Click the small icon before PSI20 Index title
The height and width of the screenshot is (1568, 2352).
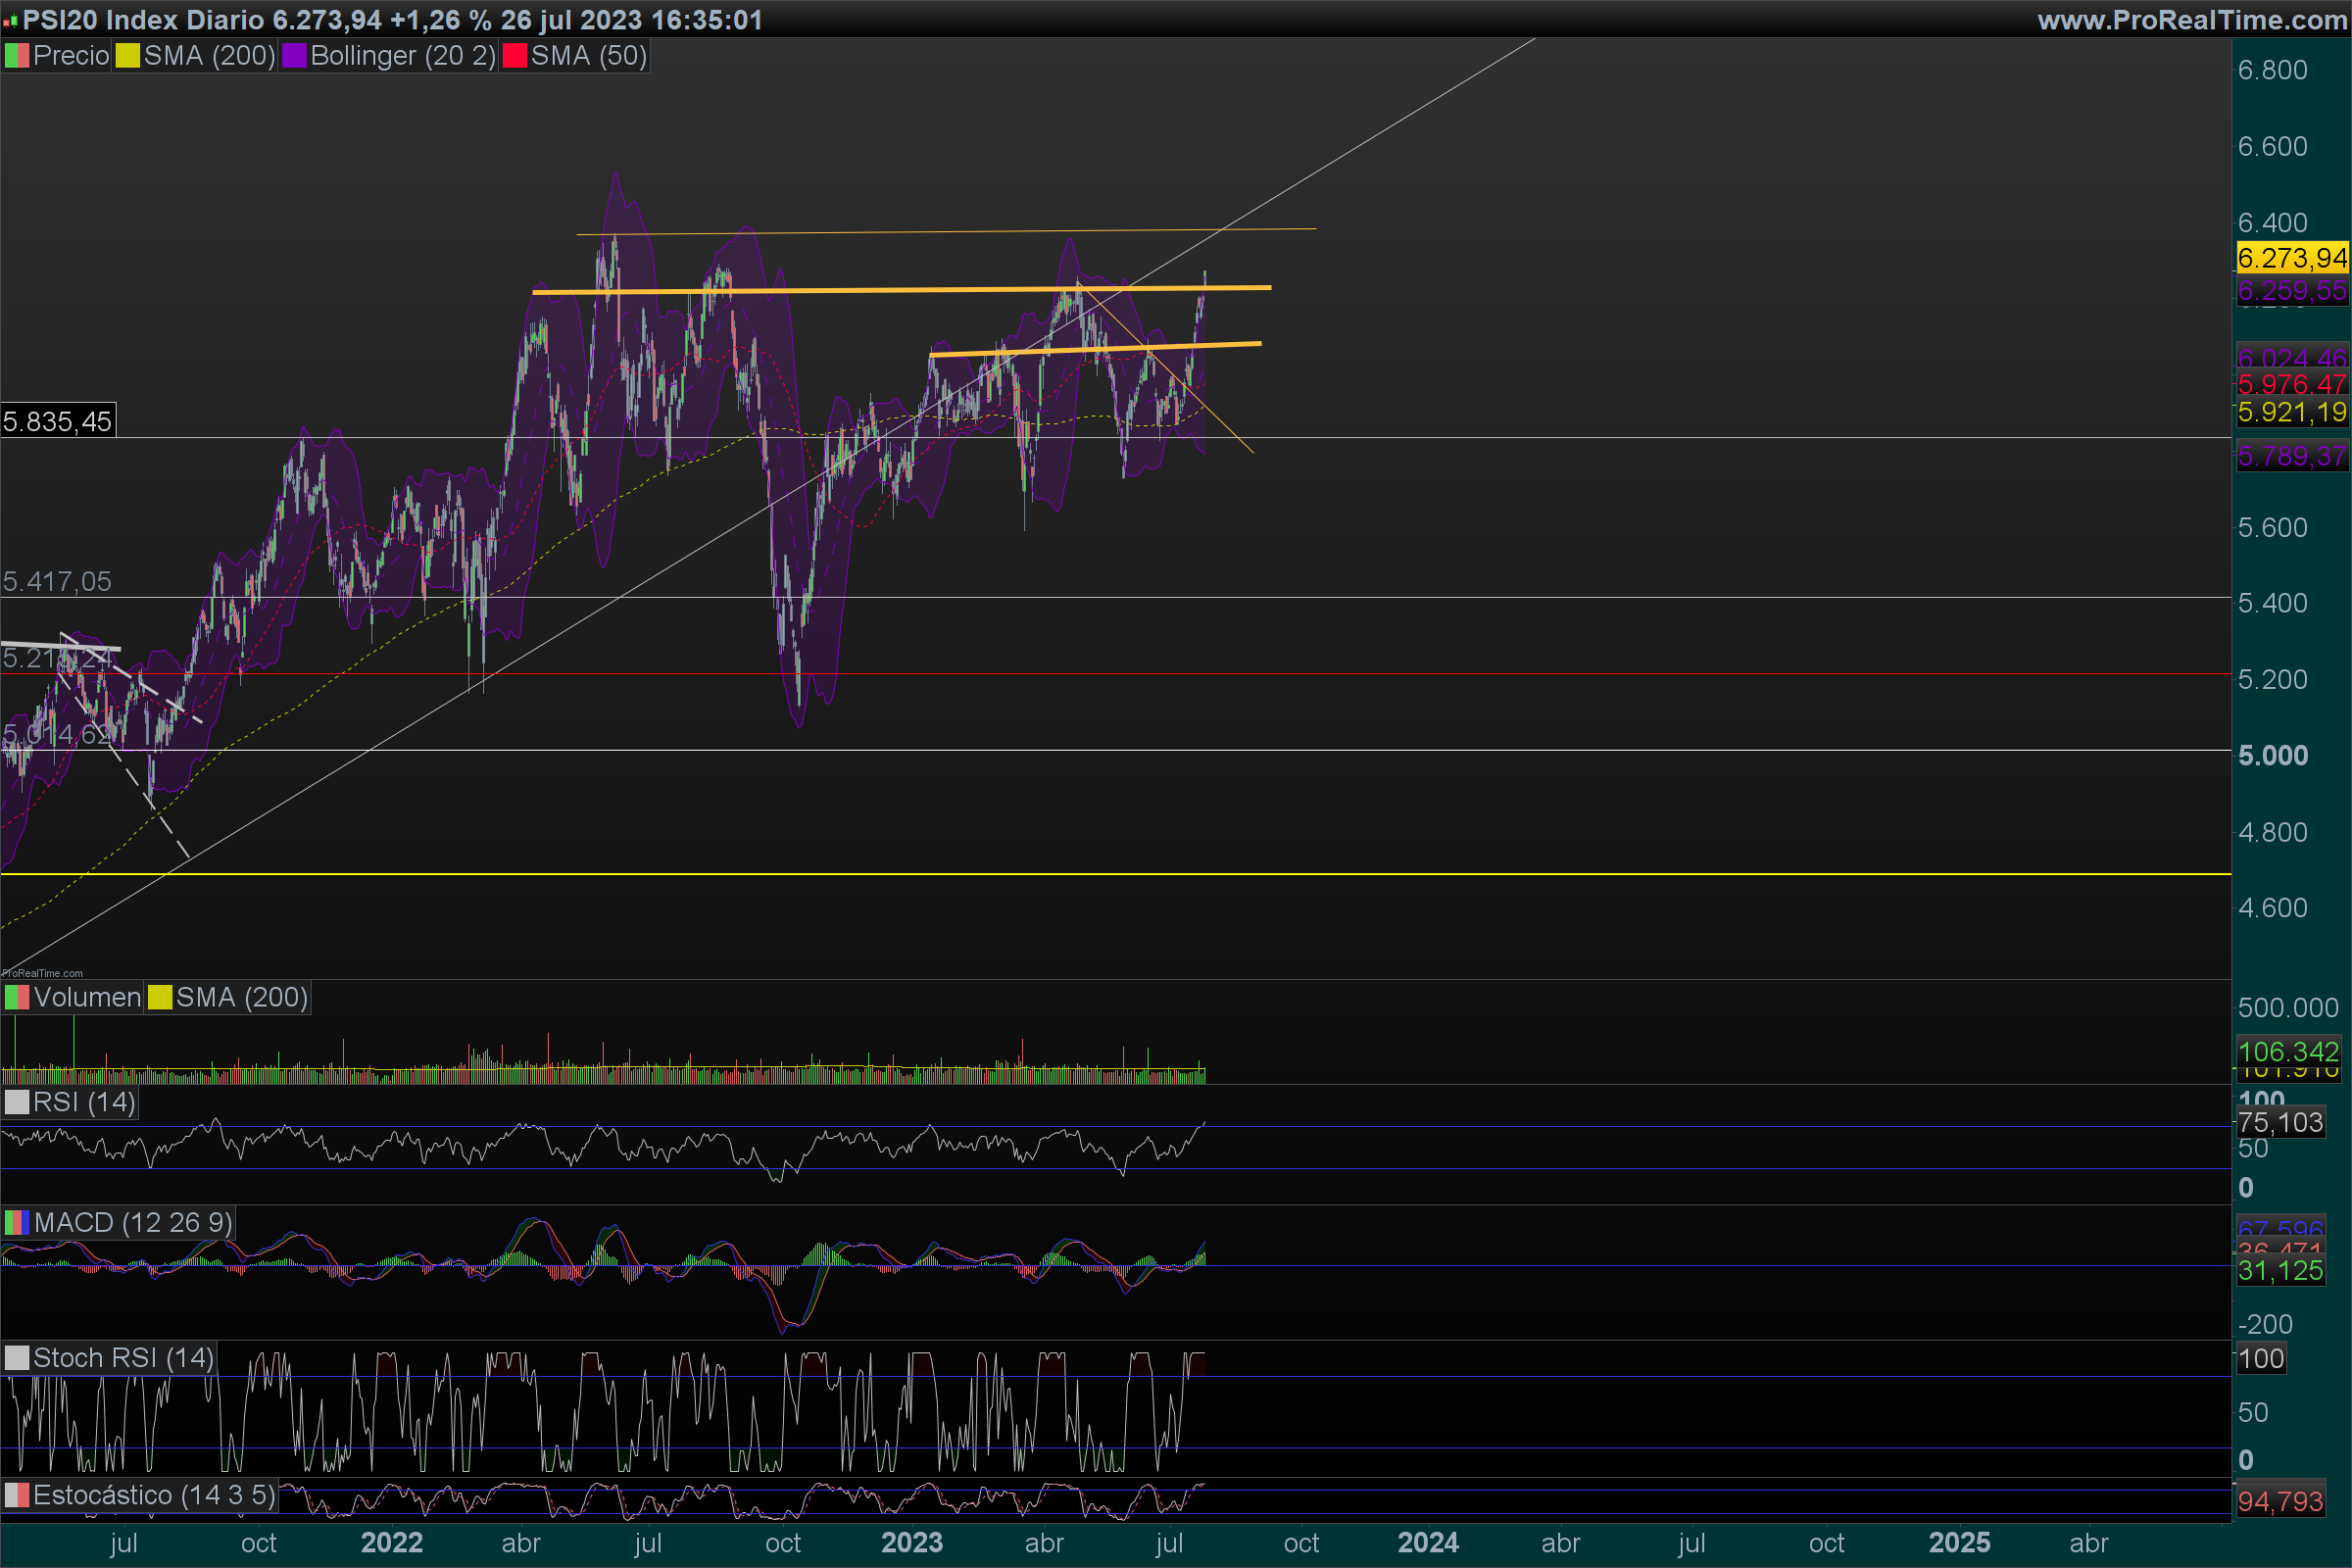10,21
